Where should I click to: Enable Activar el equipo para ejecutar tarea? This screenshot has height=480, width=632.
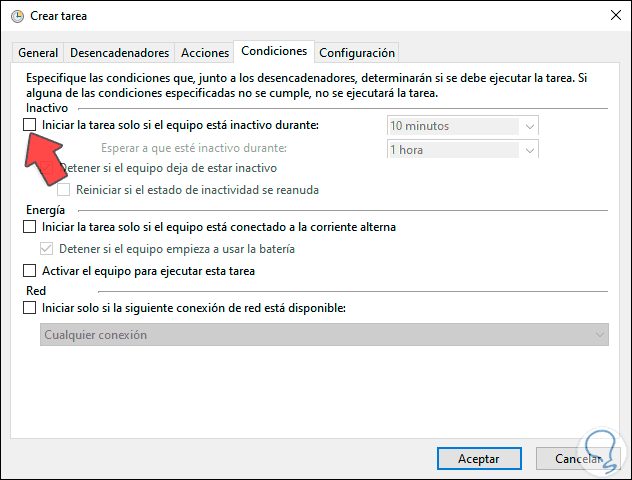30,271
